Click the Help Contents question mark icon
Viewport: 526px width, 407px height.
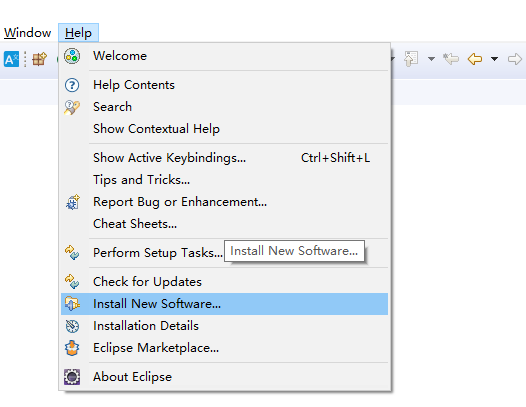(x=72, y=85)
